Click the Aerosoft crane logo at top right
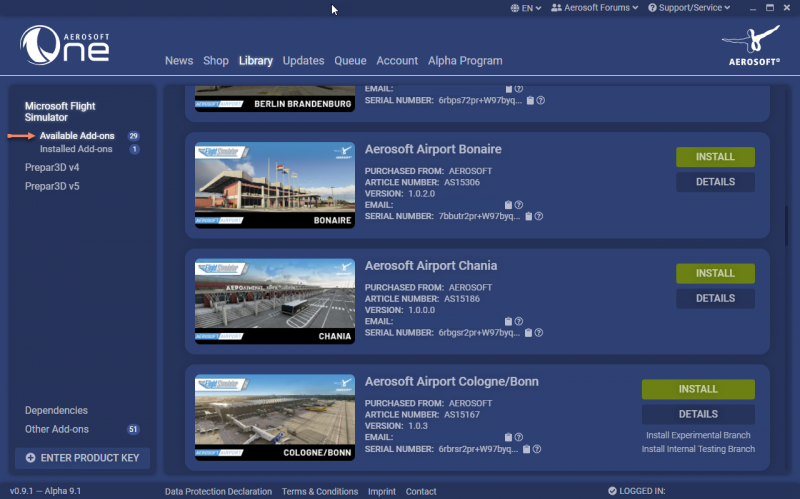The width and height of the screenshot is (800, 499). tap(751, 45)
